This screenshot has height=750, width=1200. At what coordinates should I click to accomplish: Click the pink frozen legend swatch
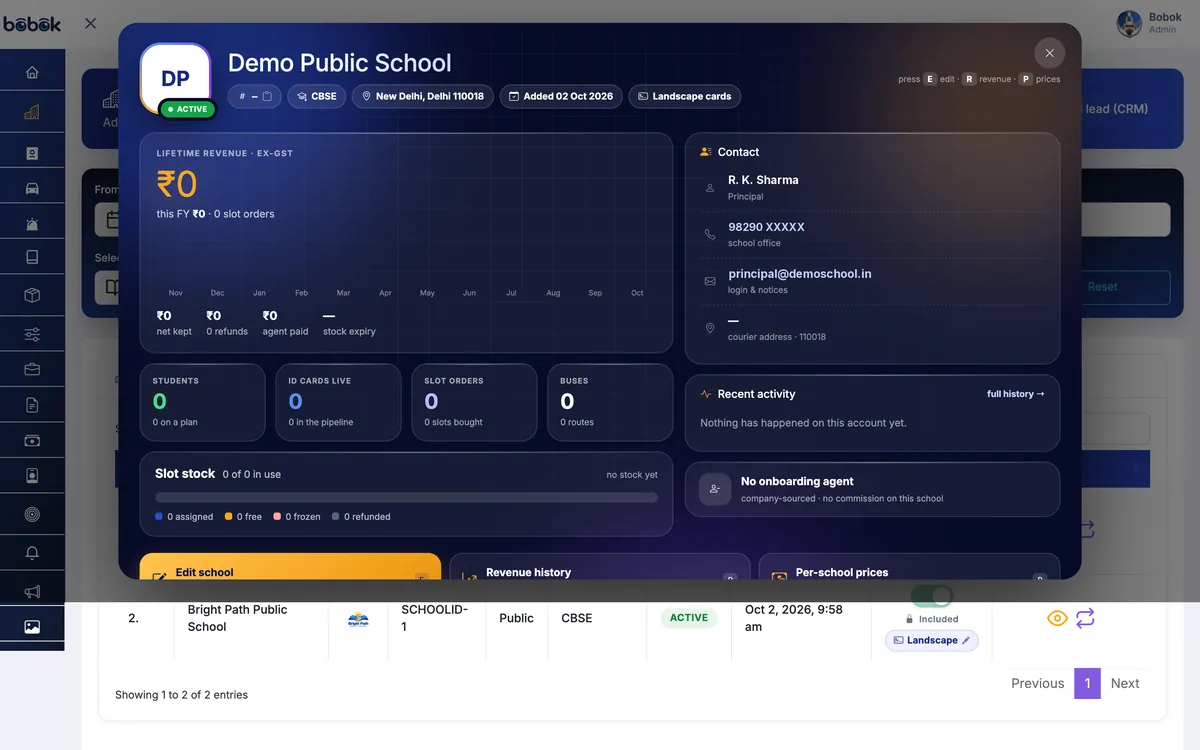click(277, 517)
